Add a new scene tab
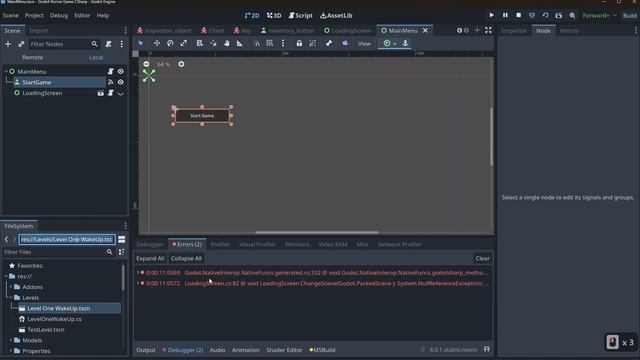This screenshot has height=360, width=640. point(477,30)
